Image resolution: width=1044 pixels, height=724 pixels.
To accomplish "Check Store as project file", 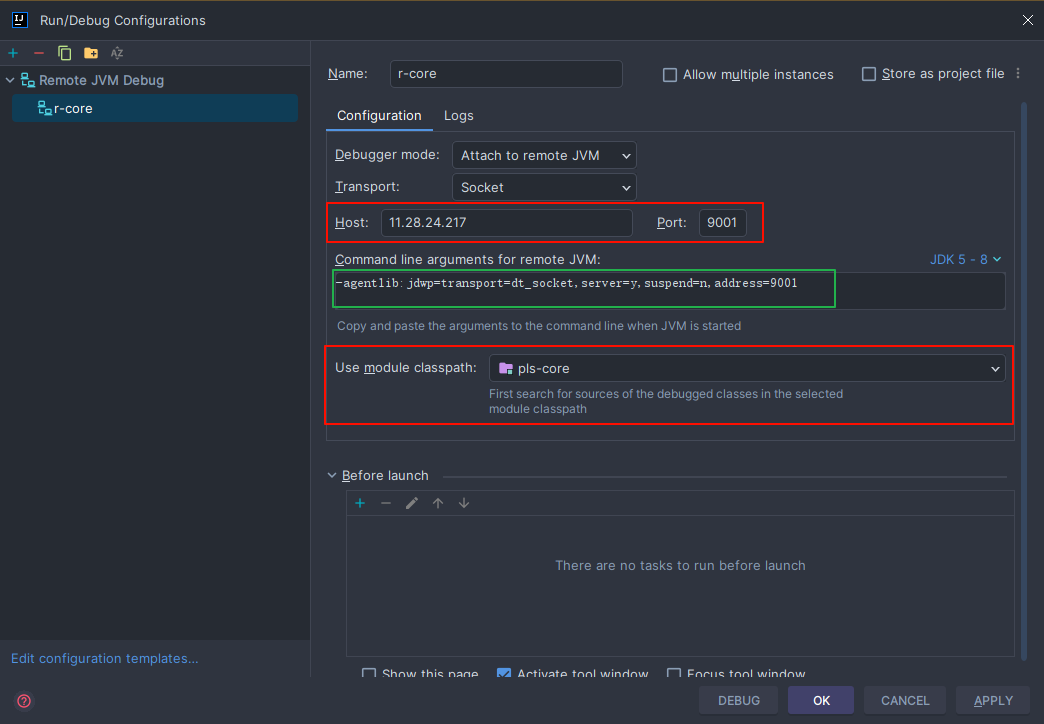I will click(x=869, y=74).
